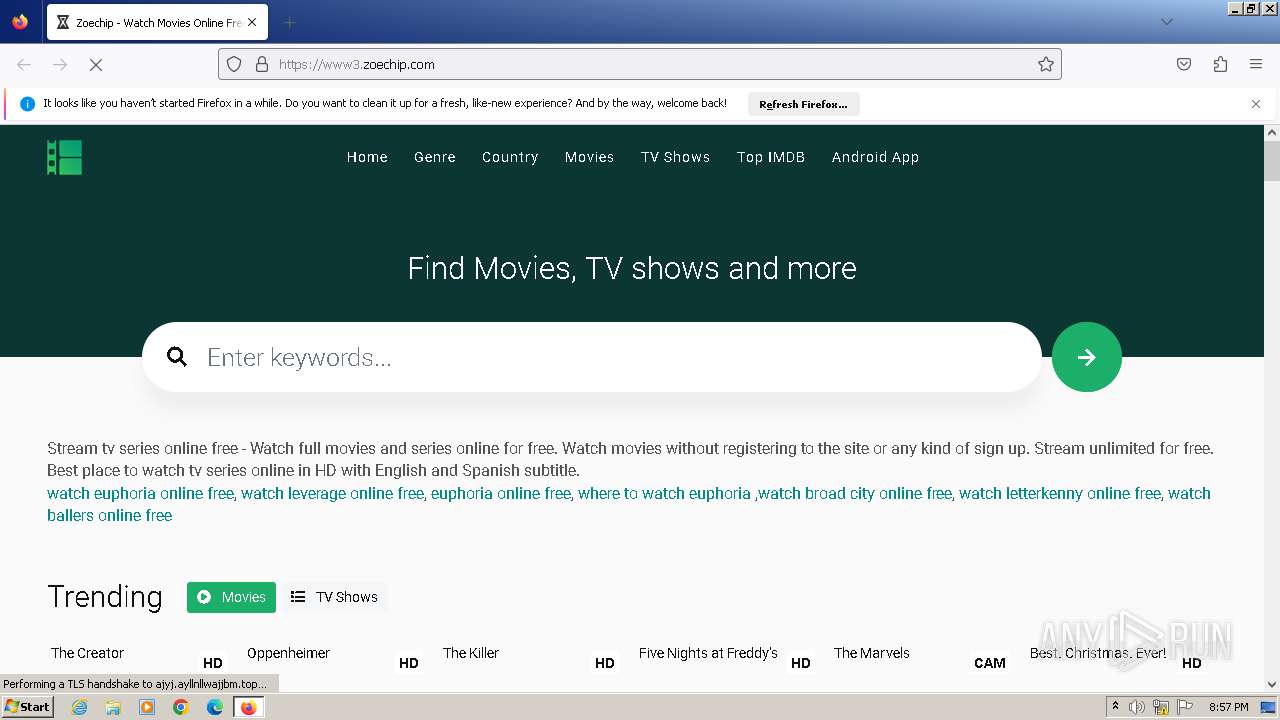Image resolution: width=1280 pixels, height=720 pixels.
Task: Open Microsoft Edge from the taskbar
Action: pyautogui.click(x=214, y=707)
